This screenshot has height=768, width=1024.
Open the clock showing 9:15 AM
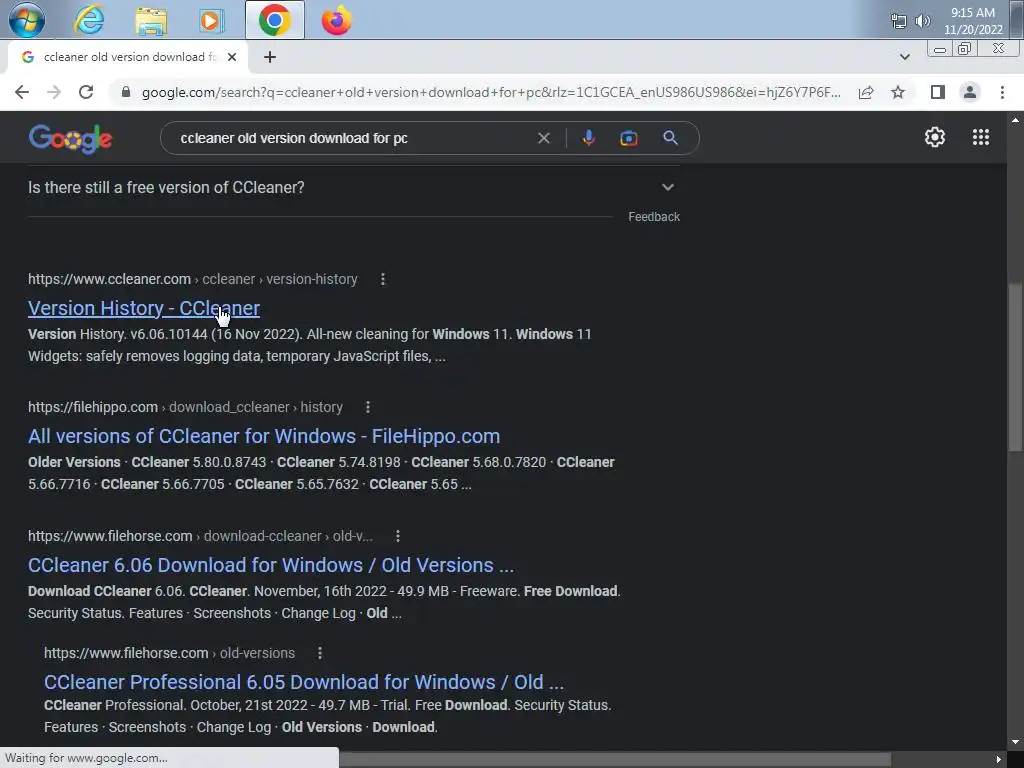[x=972, y=21]
